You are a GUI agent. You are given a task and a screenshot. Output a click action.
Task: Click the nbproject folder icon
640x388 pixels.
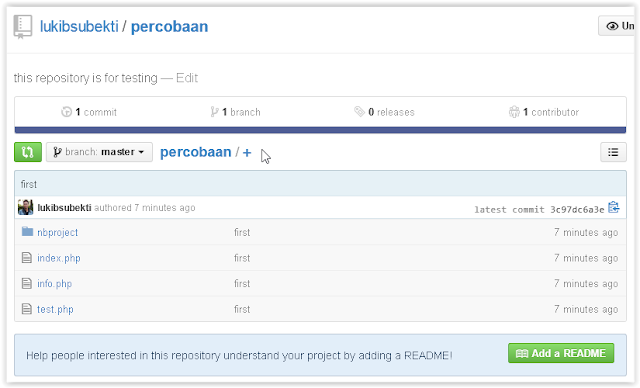point(27,232)
